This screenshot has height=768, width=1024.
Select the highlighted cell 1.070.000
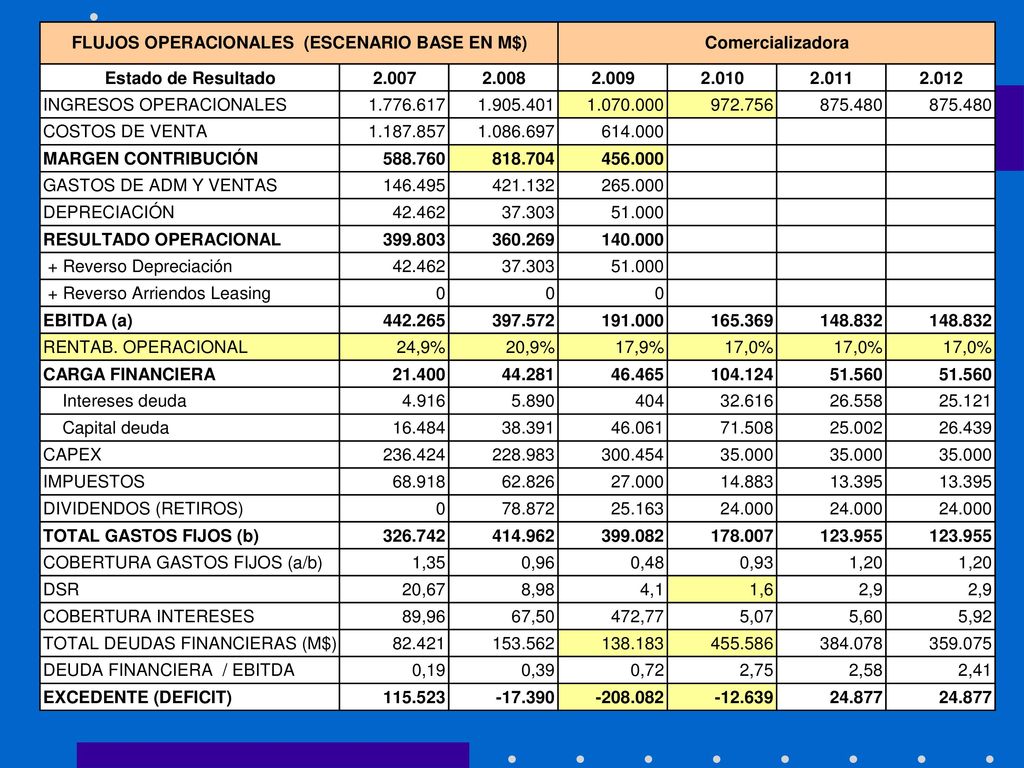click(613, 105)
